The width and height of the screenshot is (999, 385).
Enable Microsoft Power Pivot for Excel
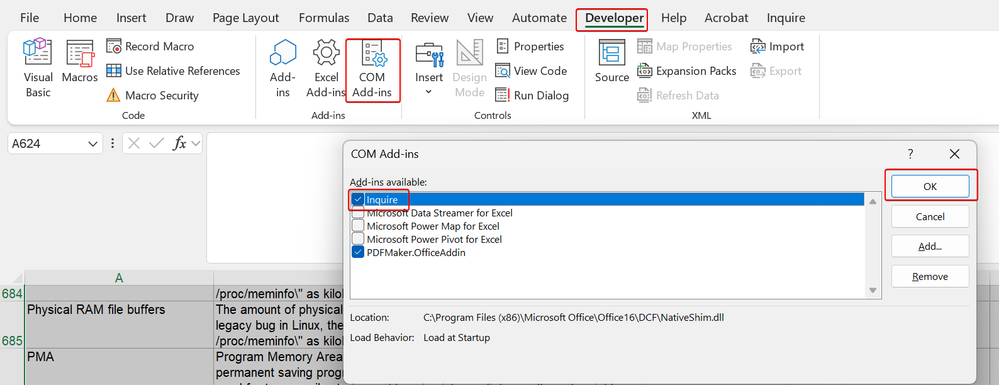(358, 239)
